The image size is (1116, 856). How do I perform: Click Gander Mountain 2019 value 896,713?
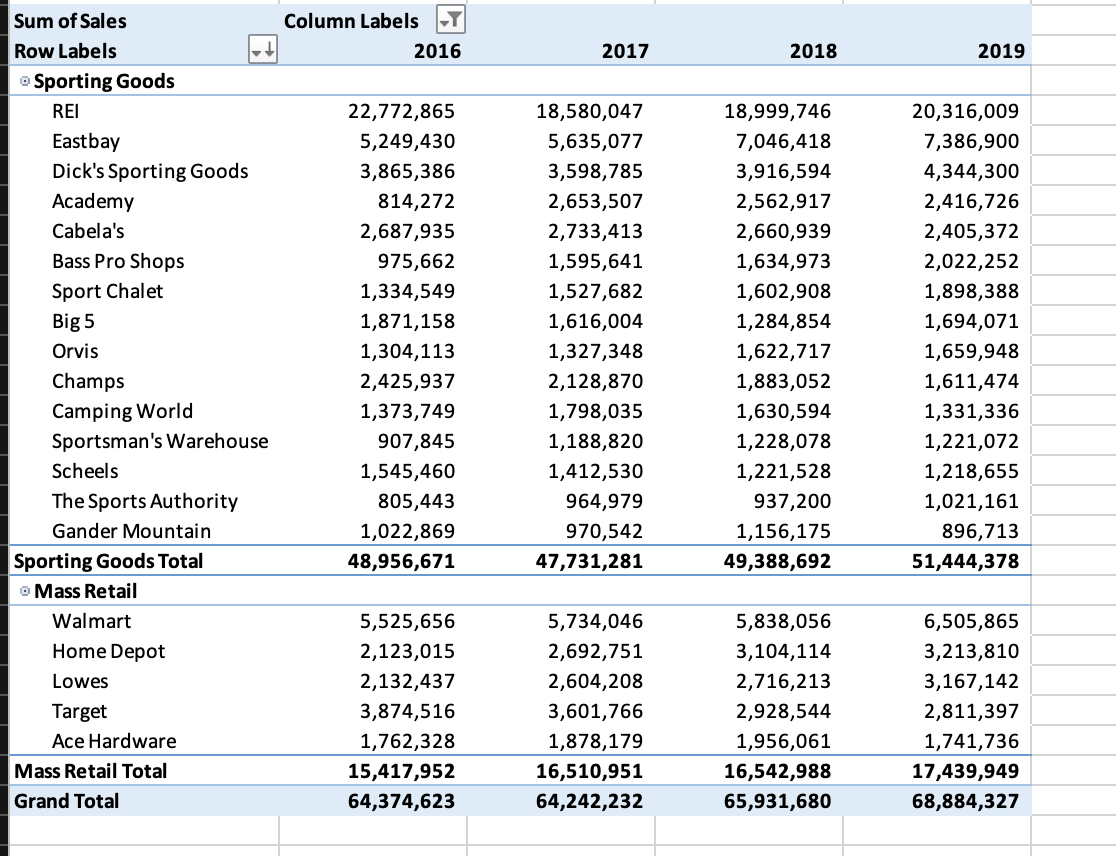tap(979, 531)
